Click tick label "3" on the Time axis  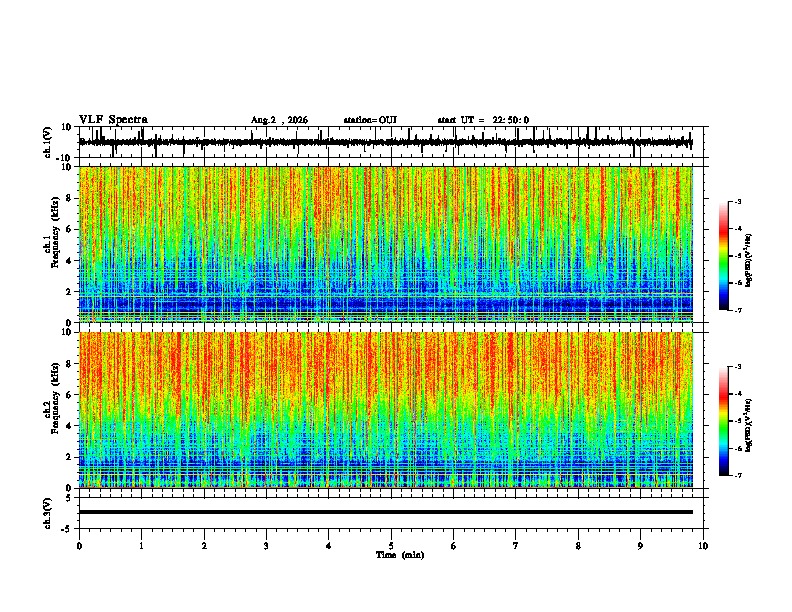266,546
